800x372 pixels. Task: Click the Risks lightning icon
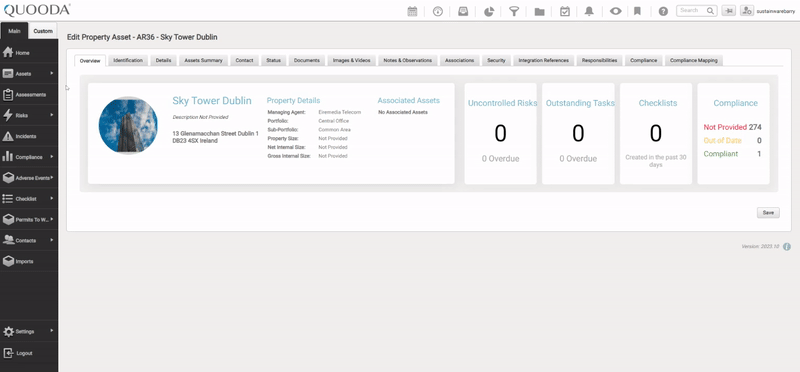(x=8, y=115)
